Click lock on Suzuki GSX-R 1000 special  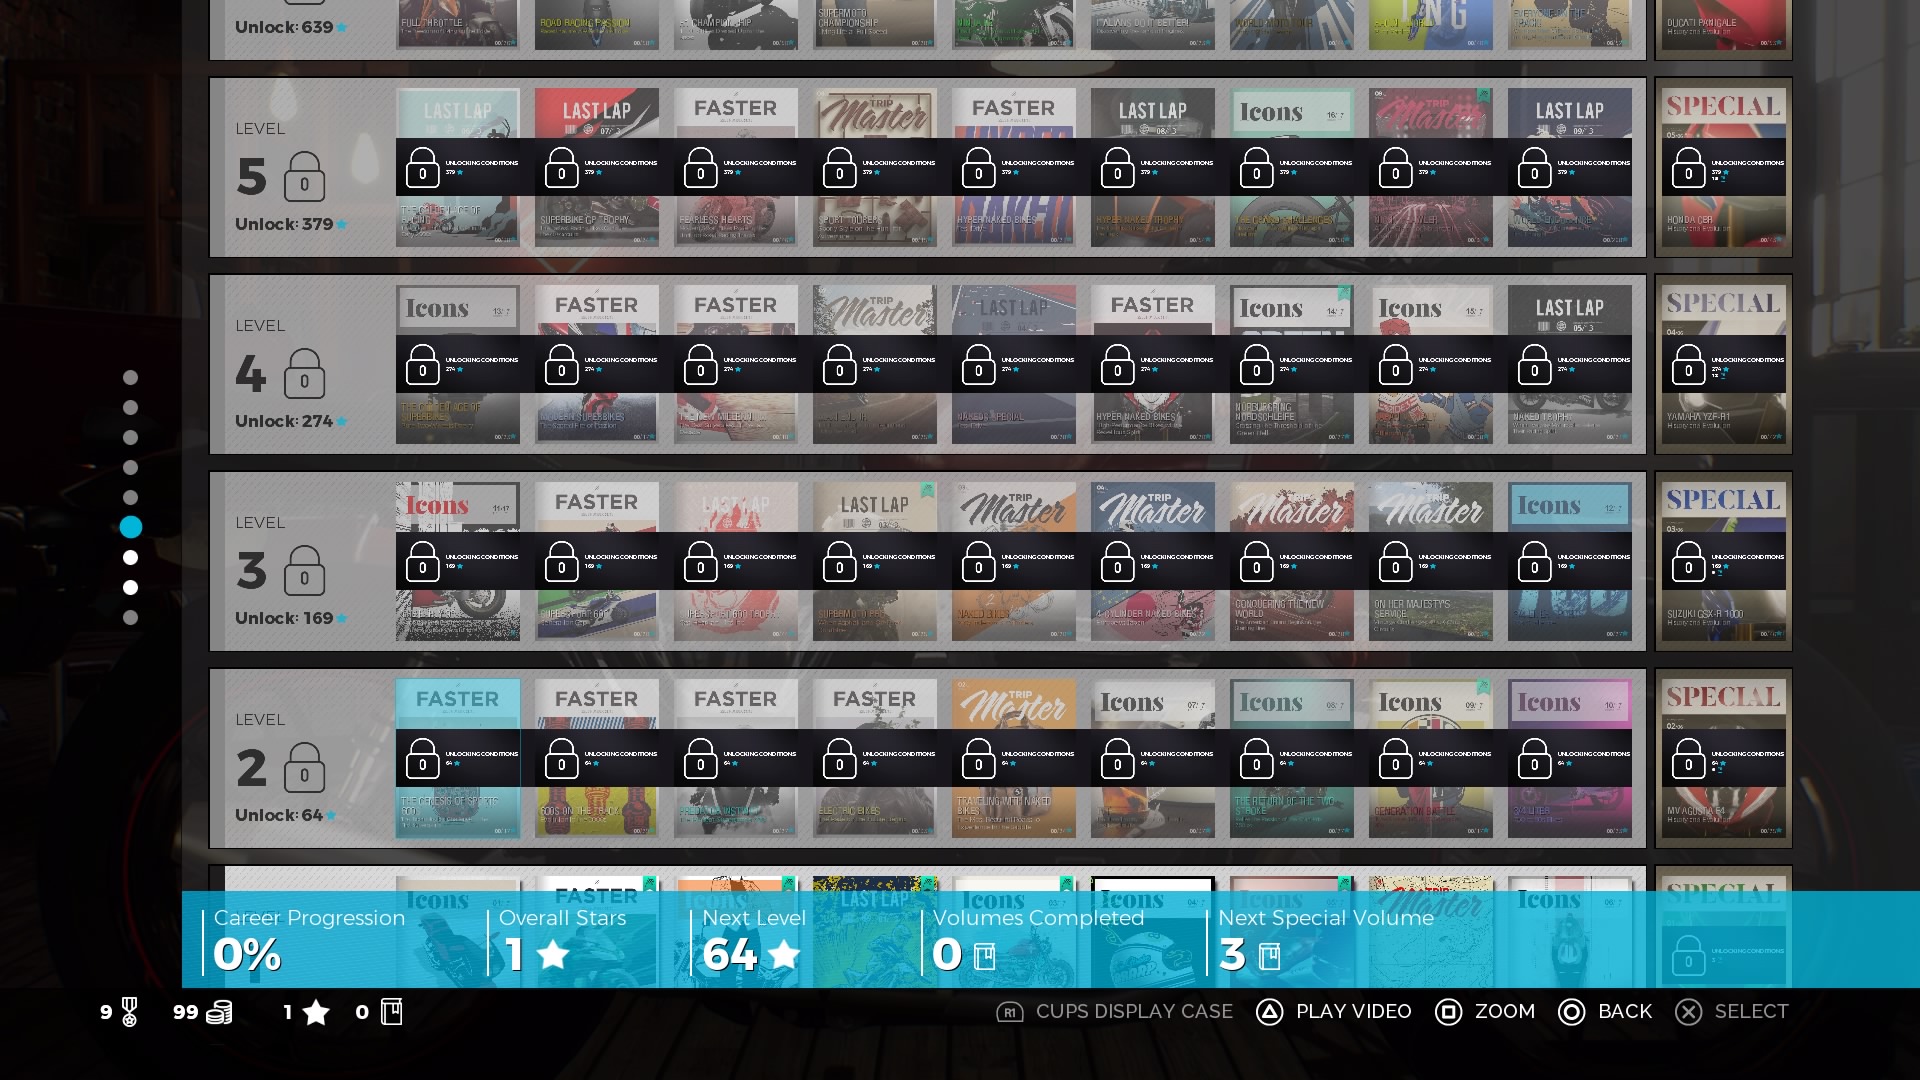1688,562
